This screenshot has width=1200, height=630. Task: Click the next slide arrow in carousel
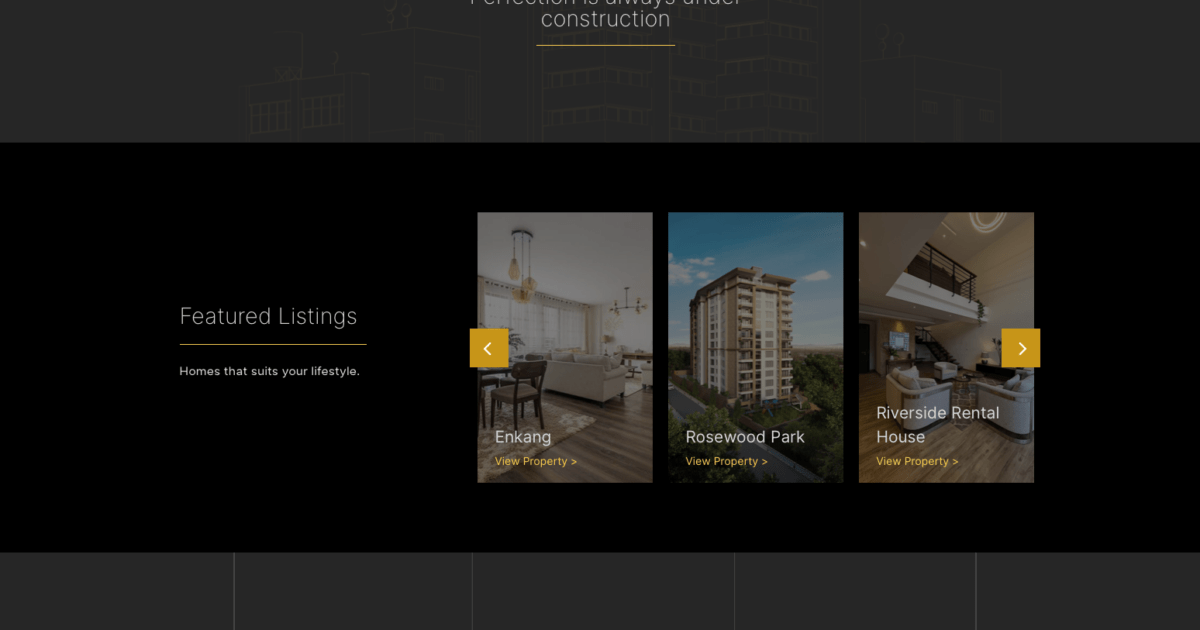pyautogui.click(x=1020, y=348)
